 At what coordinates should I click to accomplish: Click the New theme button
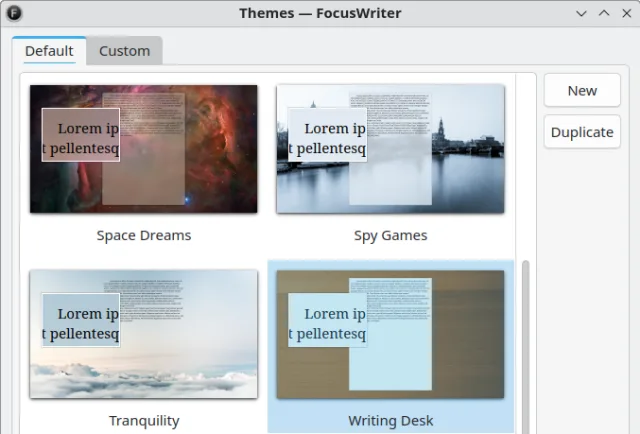[x=582, y=91]
